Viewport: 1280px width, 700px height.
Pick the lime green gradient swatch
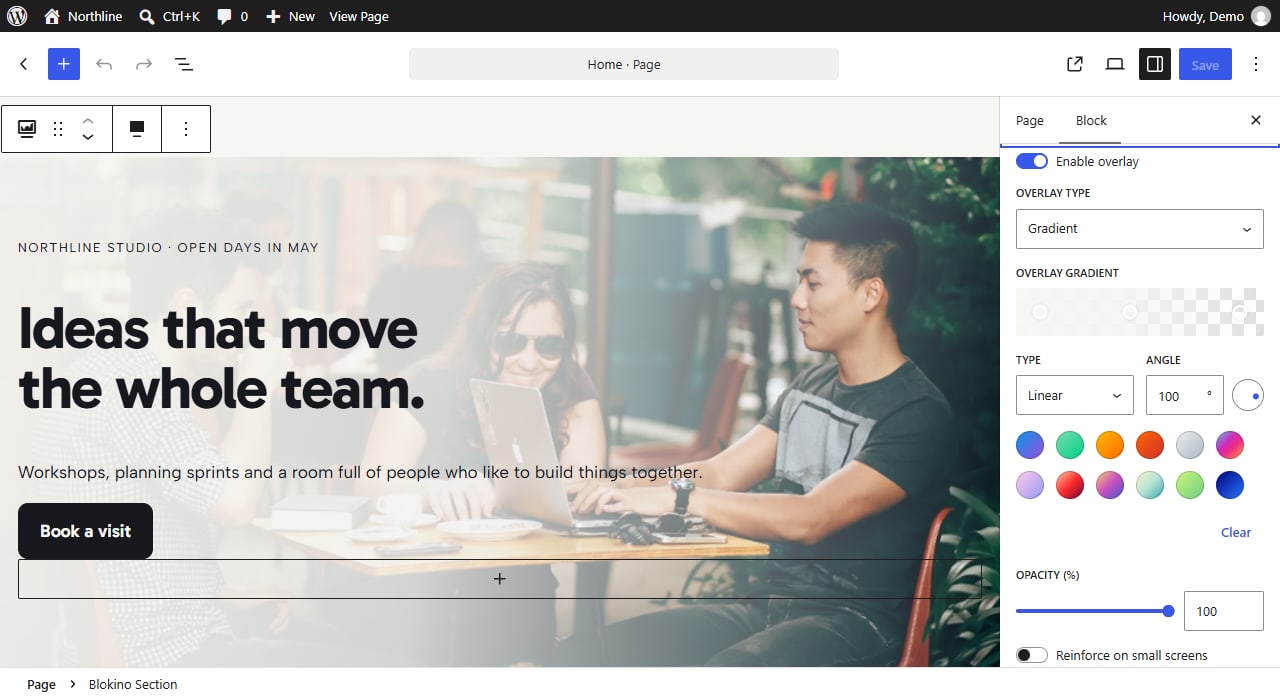[x=1190, y=485]
